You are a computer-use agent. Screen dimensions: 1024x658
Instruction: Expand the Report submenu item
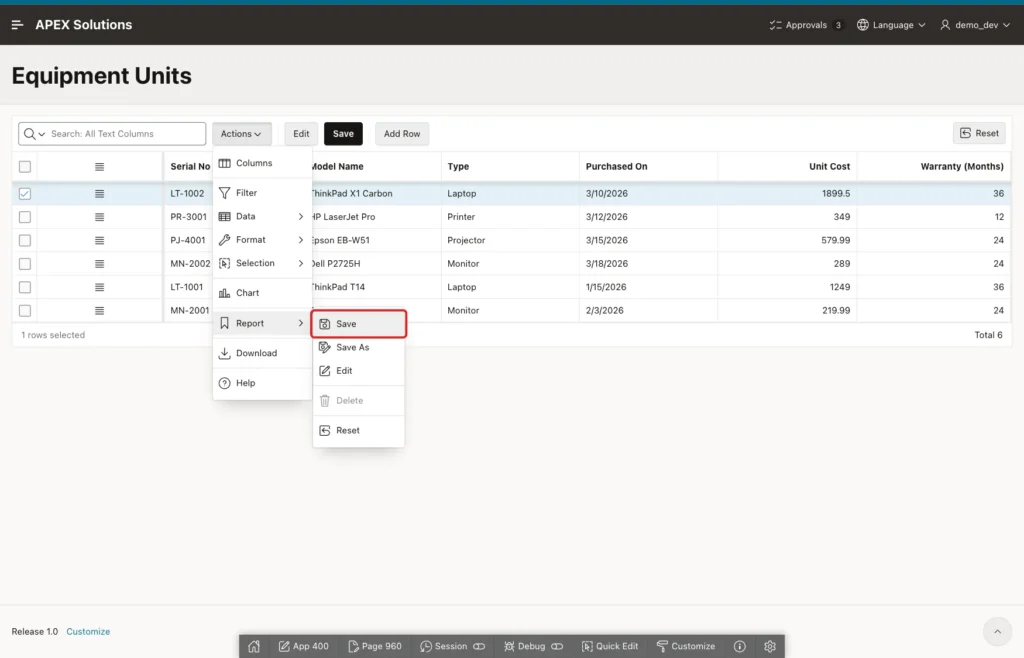click(262, 323)
